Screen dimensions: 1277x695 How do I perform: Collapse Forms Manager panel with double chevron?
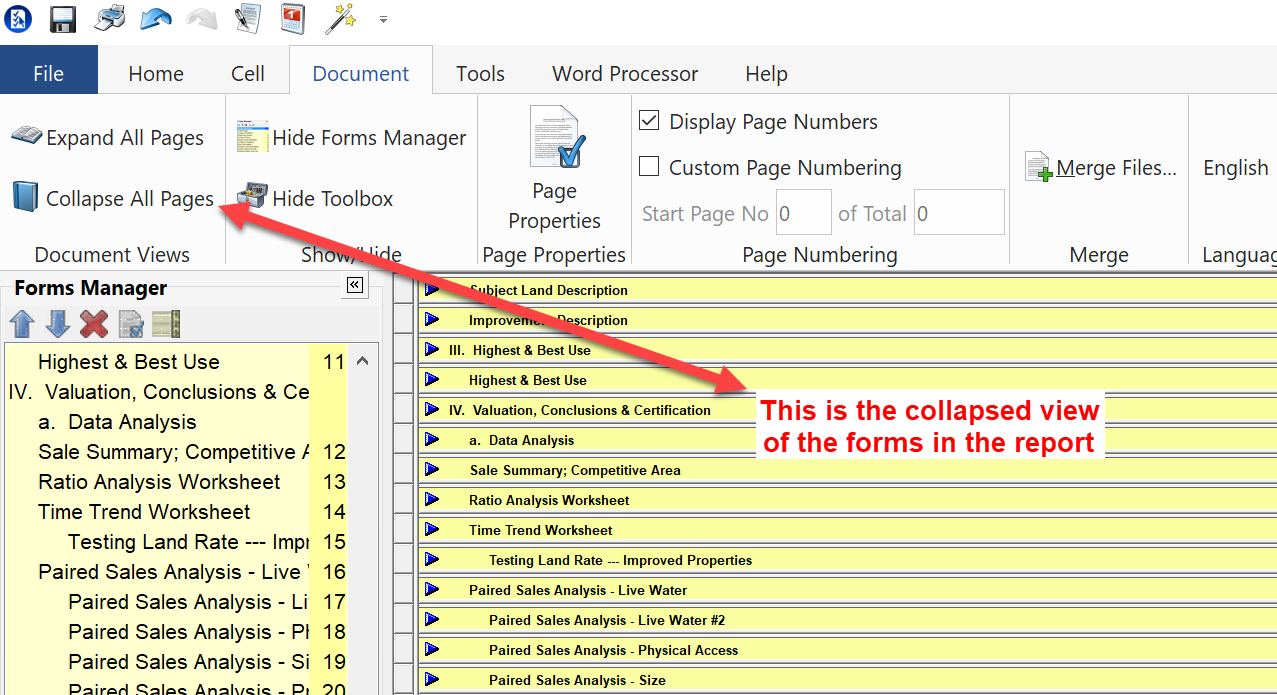tap(354, 286)
